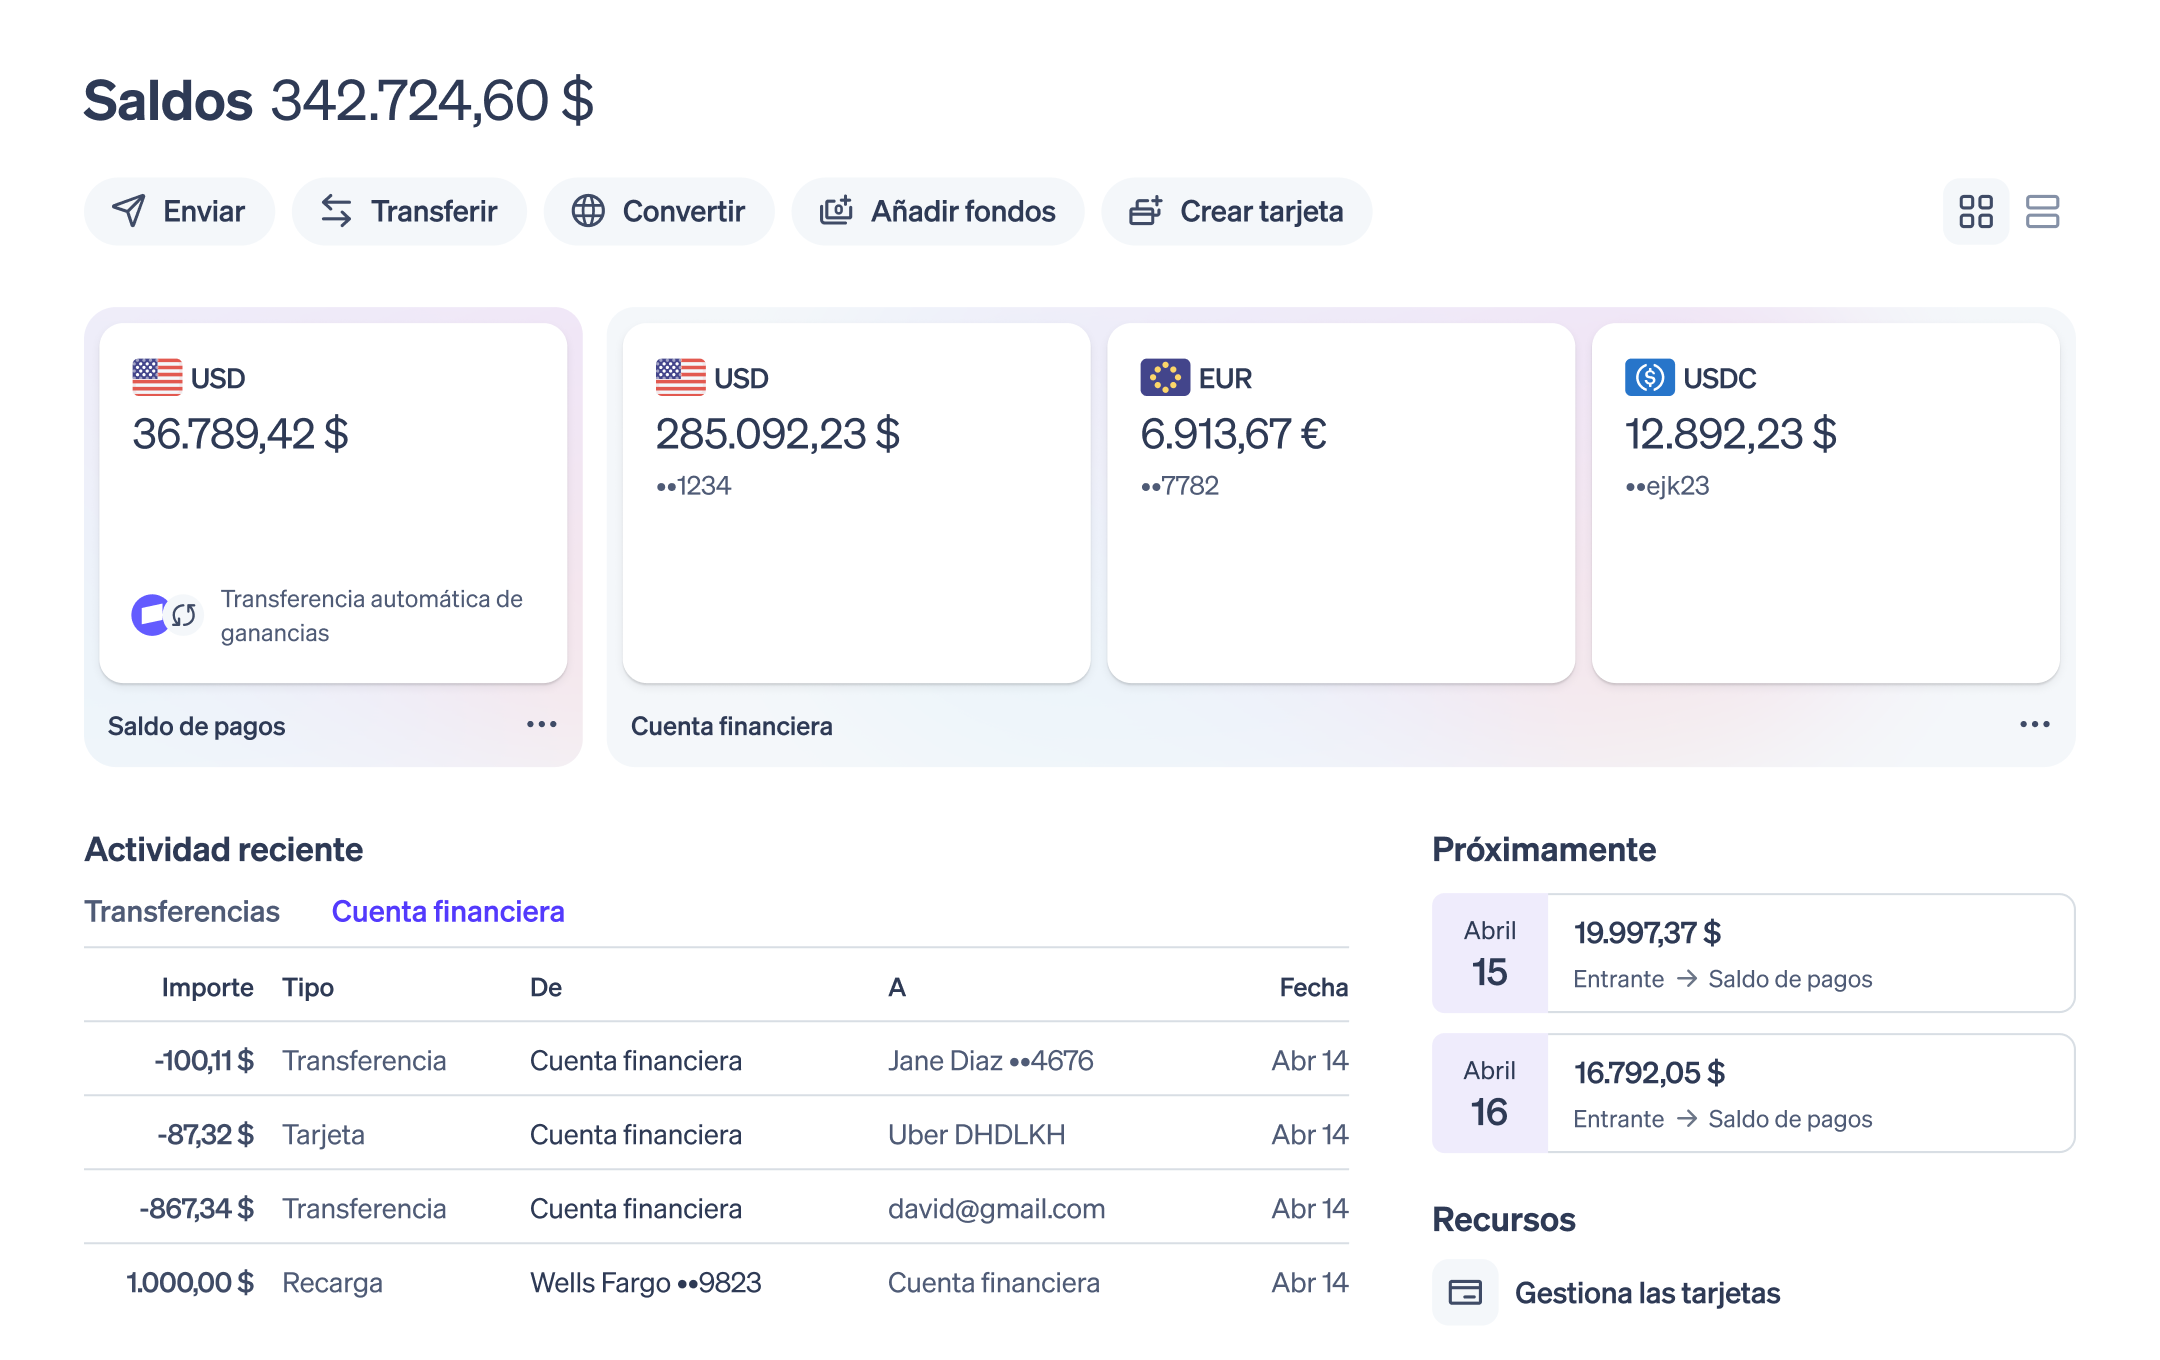The height and width of the screenshot is (1360, 2160).
Task: Switch to grid view layout
Action: click(x=1976, y=211)
